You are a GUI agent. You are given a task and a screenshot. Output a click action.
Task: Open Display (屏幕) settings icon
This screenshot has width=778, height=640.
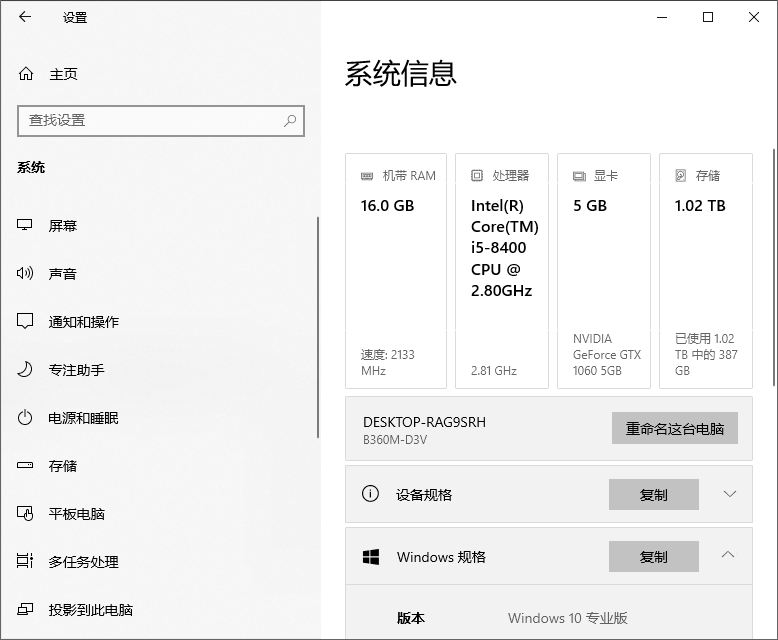tap(26, 226)
